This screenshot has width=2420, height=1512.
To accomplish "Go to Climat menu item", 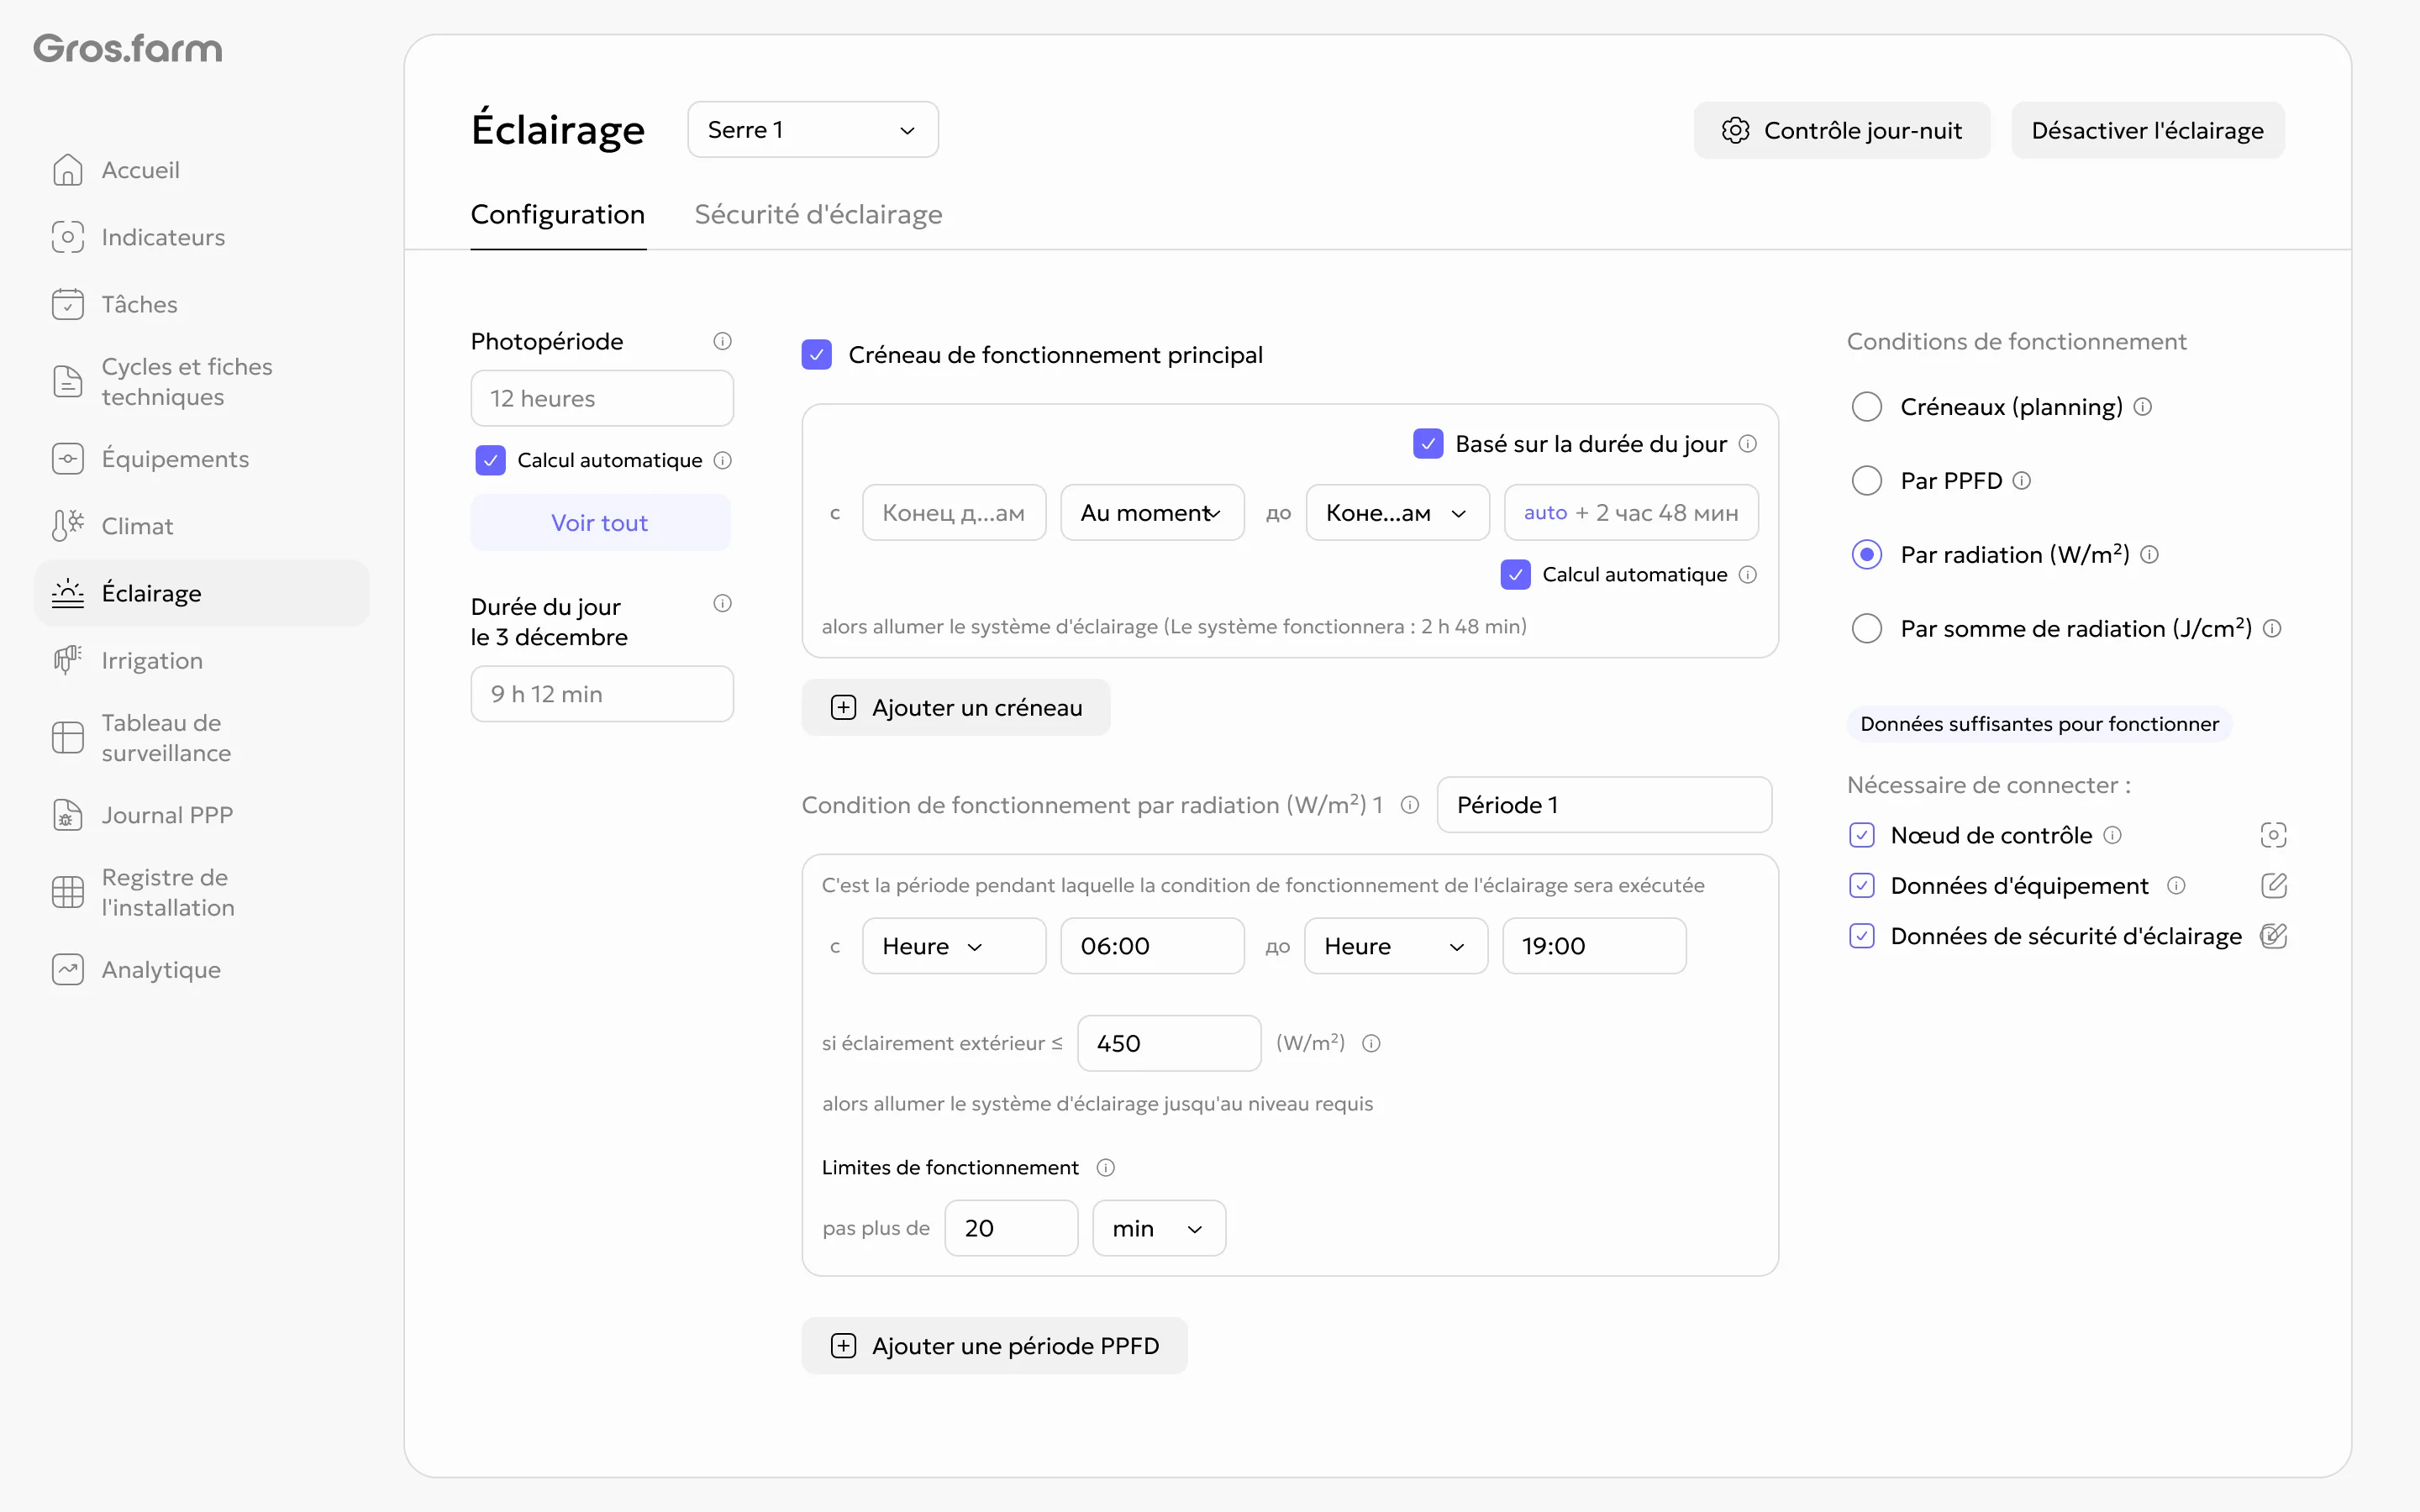I will coord(201,526).
